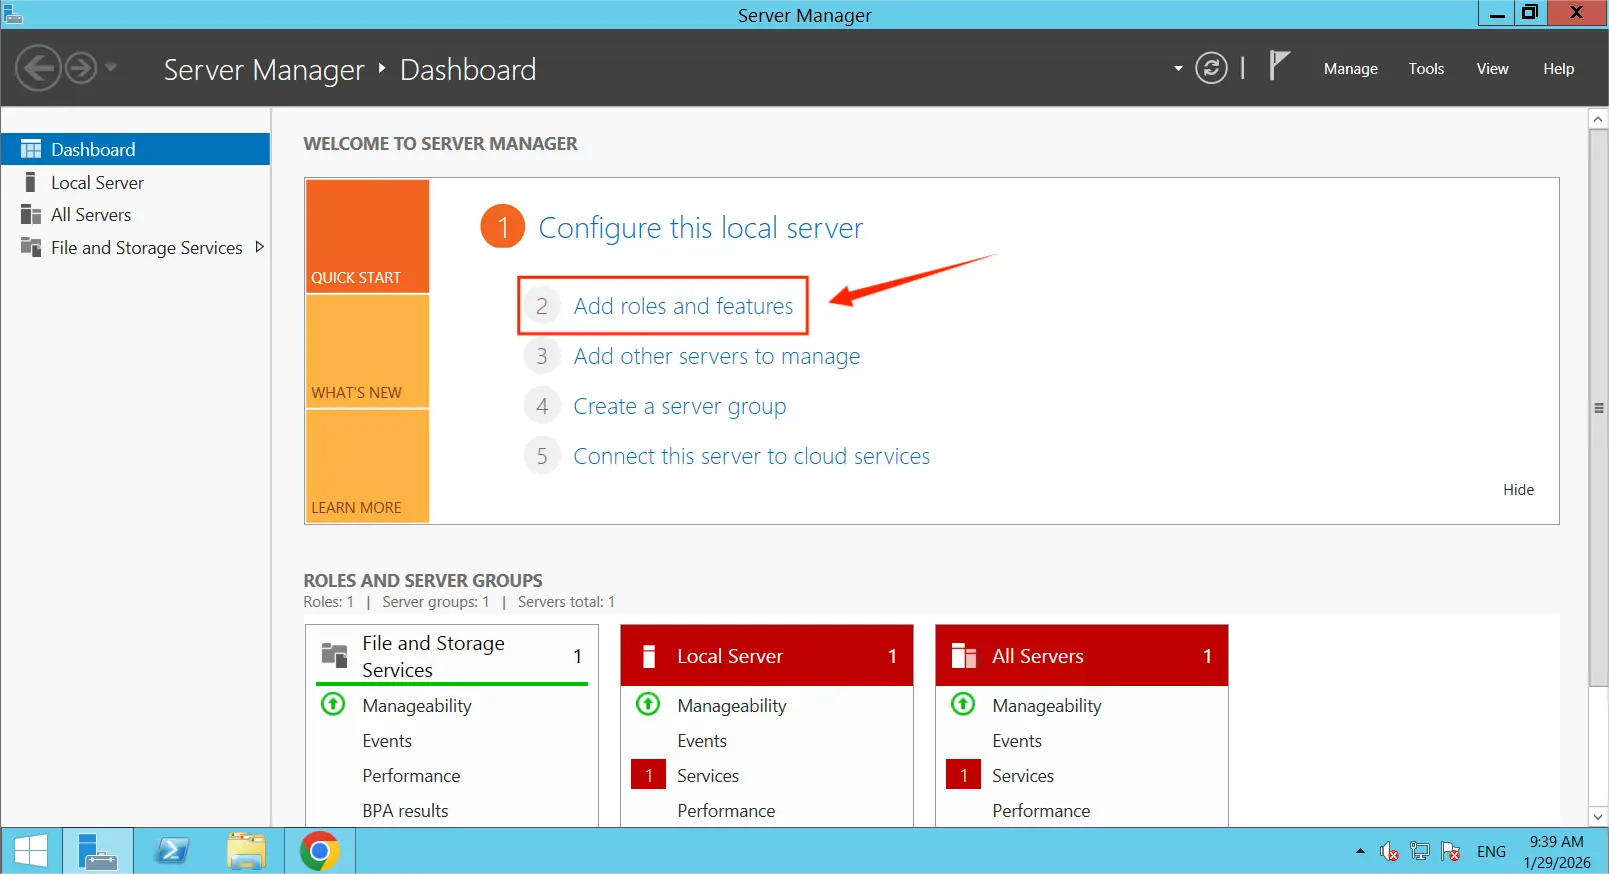Open Events under All Servers tile
Image resolution: width=1609 pixels, height=874 pixels.
1017,741
